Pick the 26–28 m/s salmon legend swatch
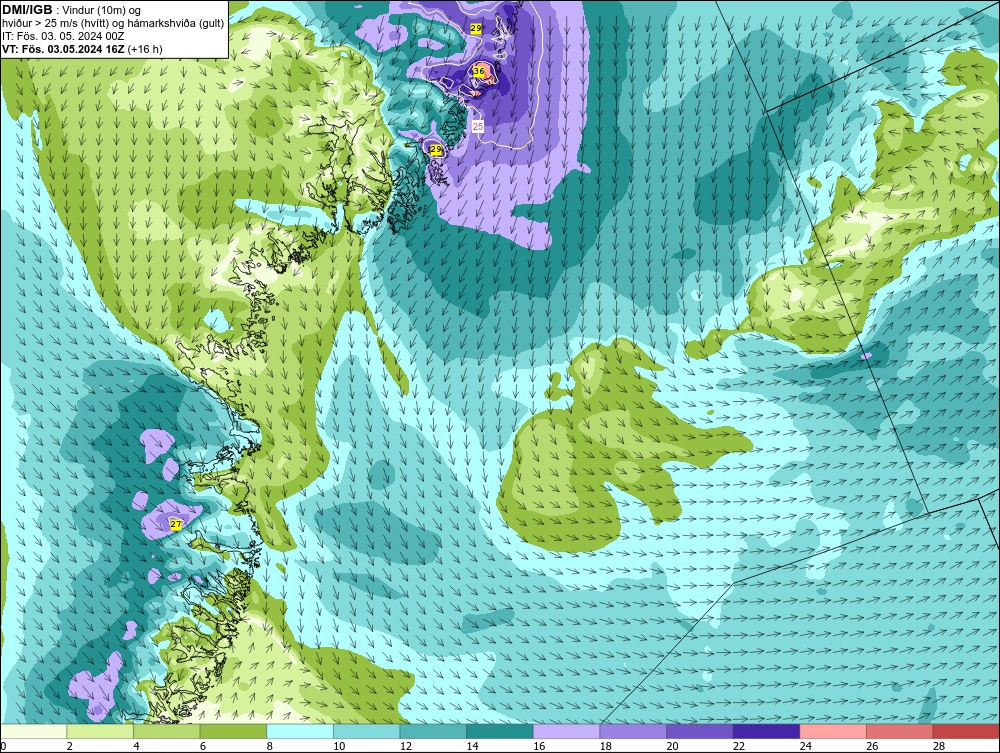1000x753 pixels. 900,731
